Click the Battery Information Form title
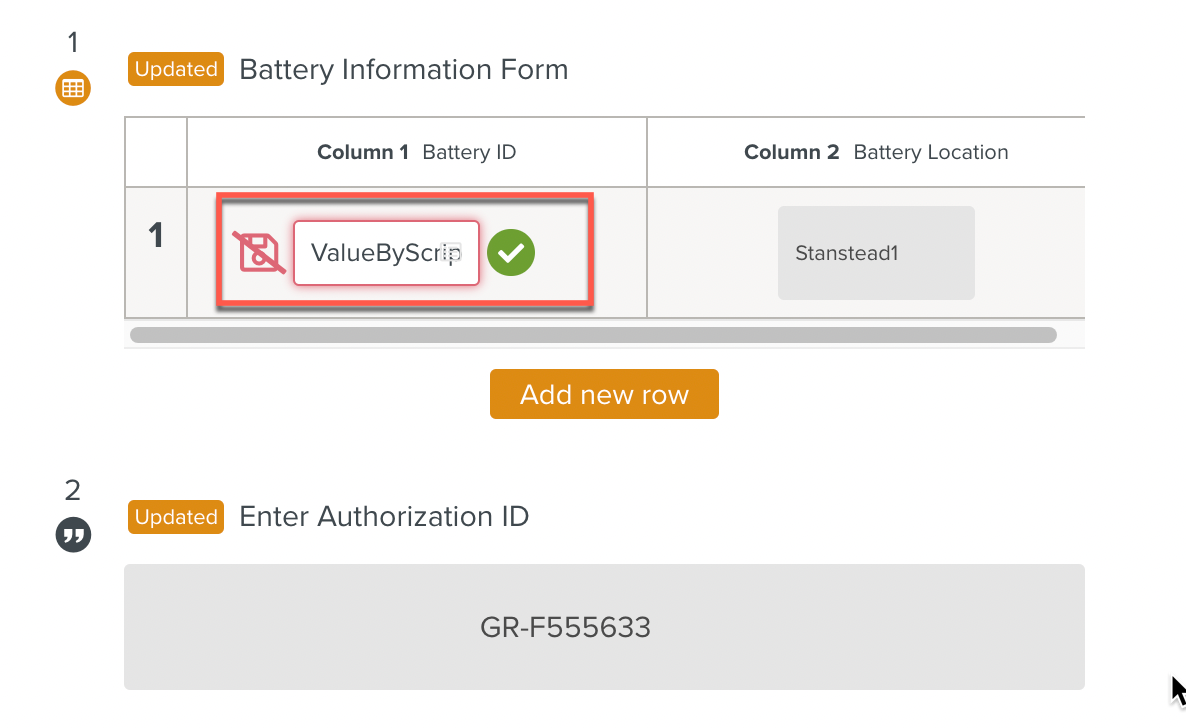This screenshot has width=1186, height=728. pyautogui.click(x=404, y=70)
